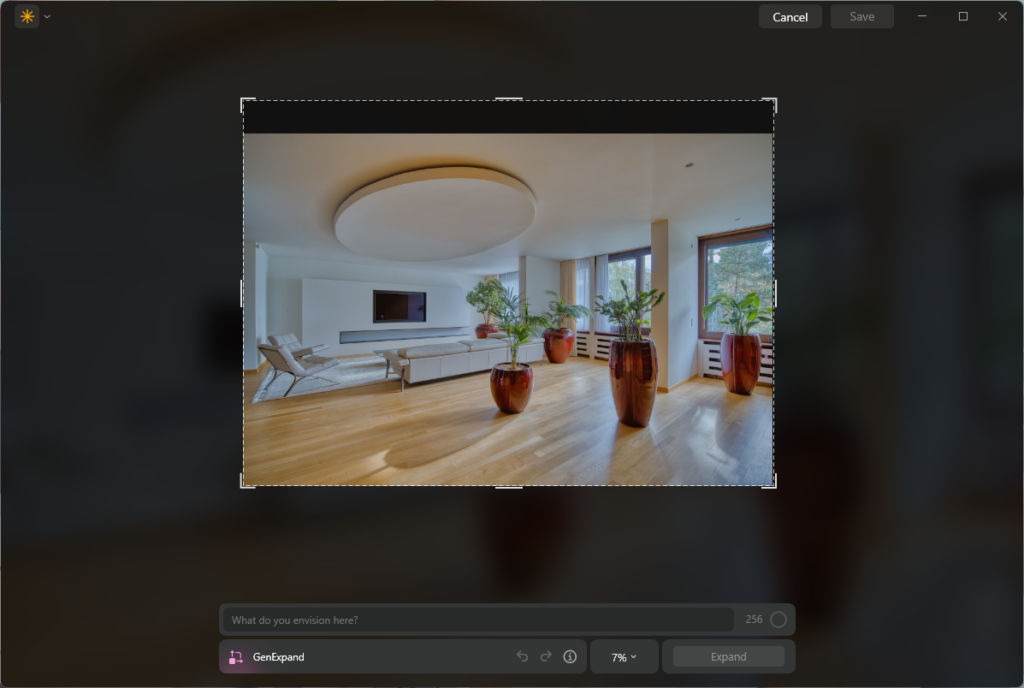The height and width of the screenshot is (688, 1024).
Task: Close the application window
Action: click(x=1002, y=16)
